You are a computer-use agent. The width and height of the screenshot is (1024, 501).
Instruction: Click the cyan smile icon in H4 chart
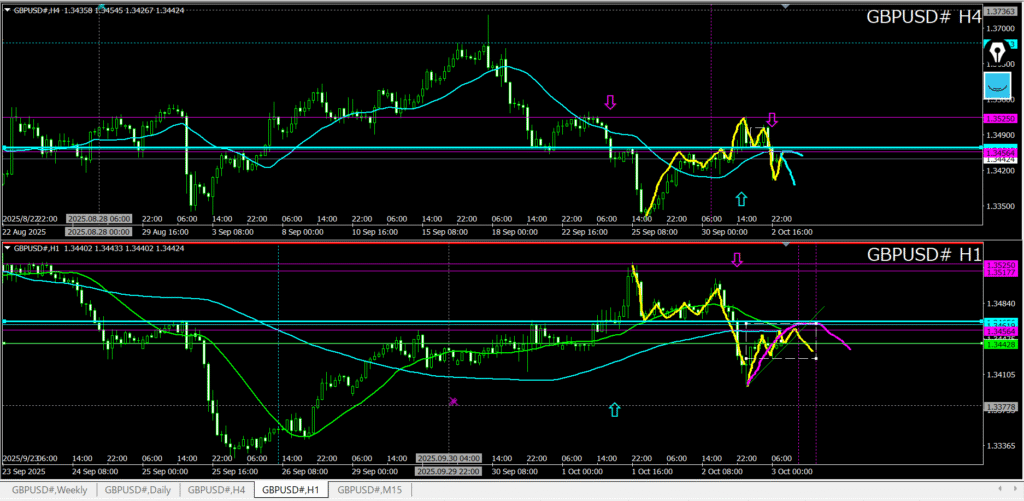pos(997,86)
